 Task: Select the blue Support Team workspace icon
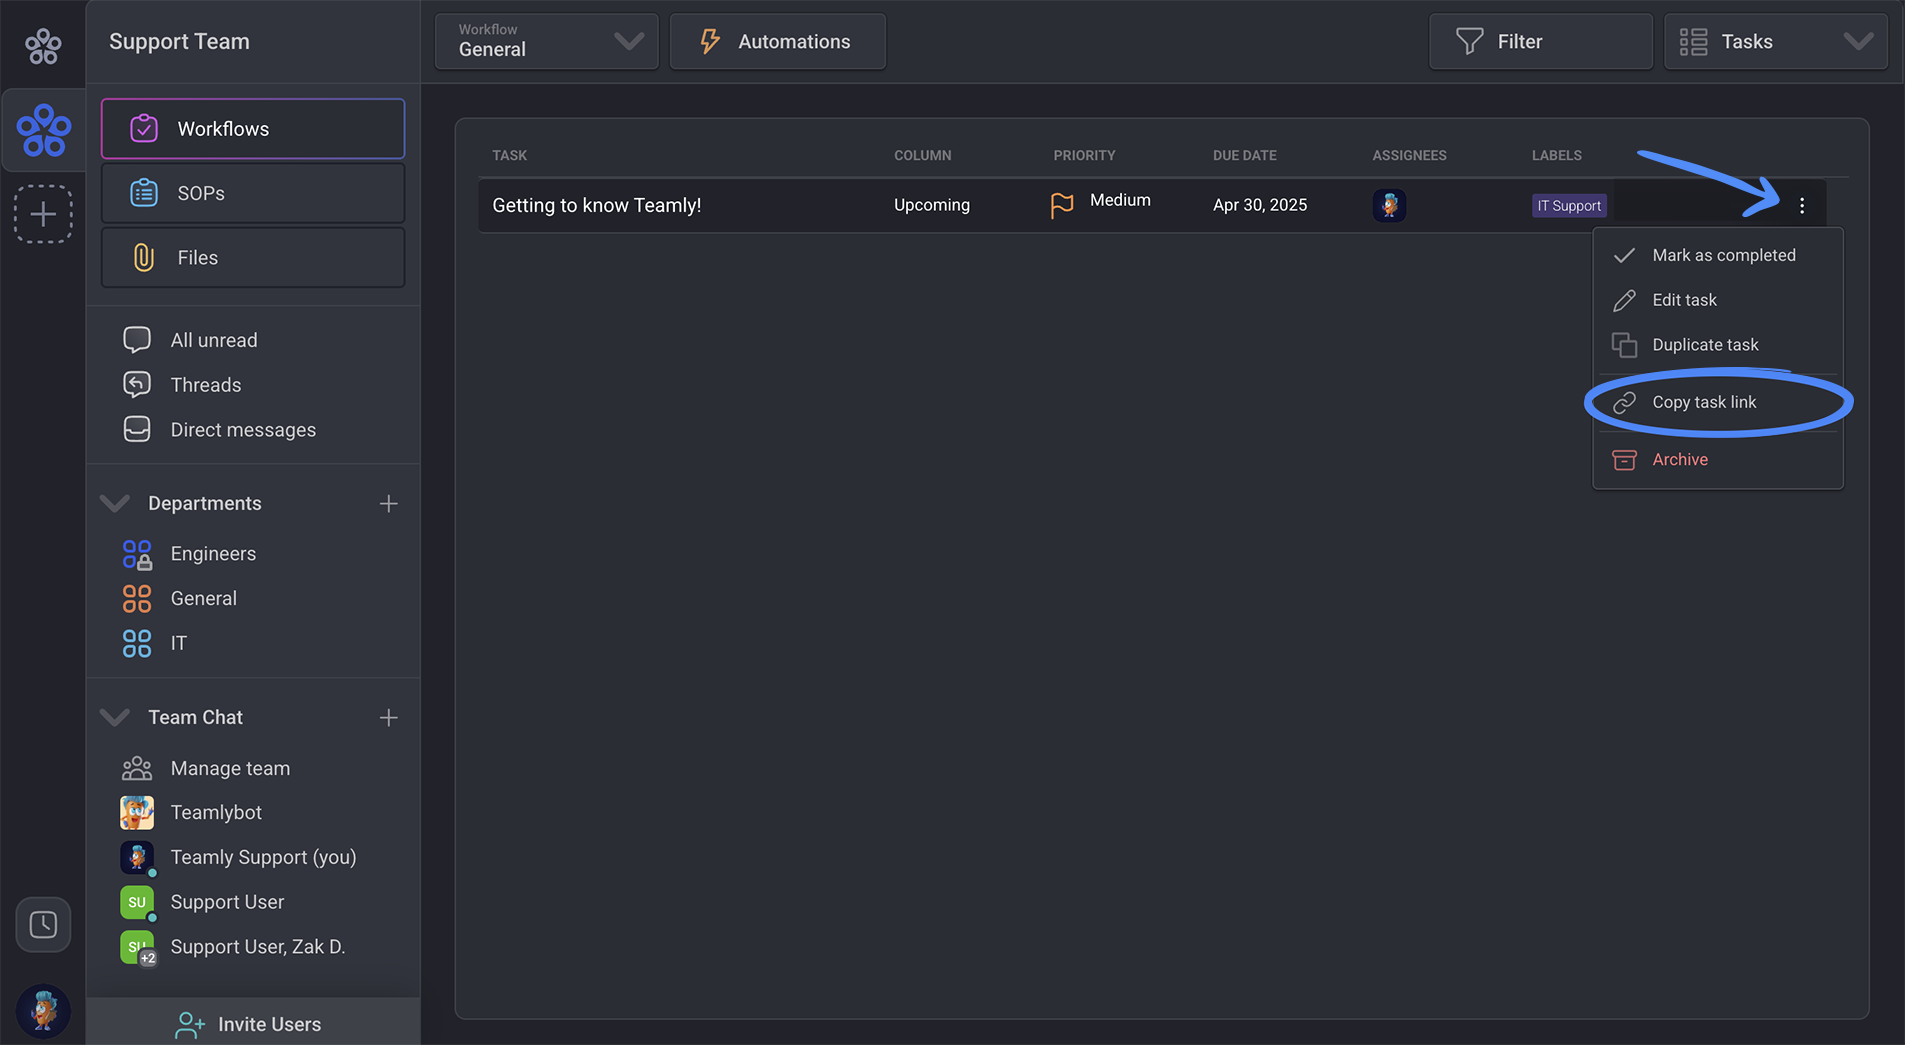coord(44,130)
